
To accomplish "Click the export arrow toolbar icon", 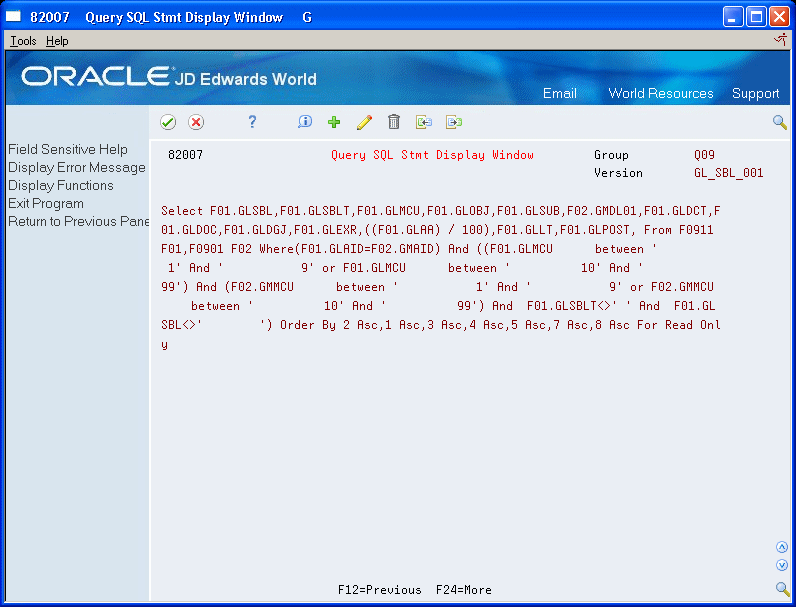I will coord(454,122).
